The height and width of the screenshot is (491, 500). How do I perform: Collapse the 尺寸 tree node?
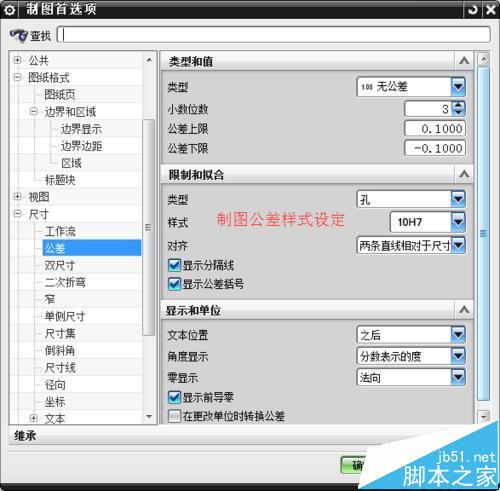click(17, 214)
